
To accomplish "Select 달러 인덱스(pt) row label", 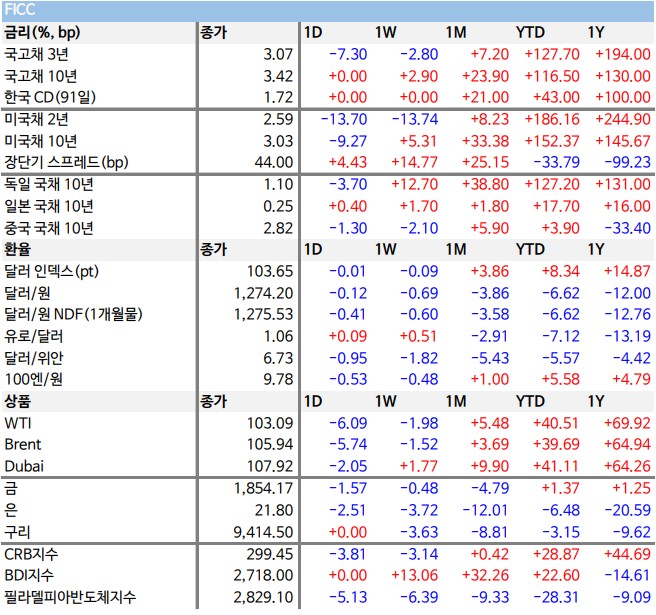I will pyautogui.click(x=51, y=272).
